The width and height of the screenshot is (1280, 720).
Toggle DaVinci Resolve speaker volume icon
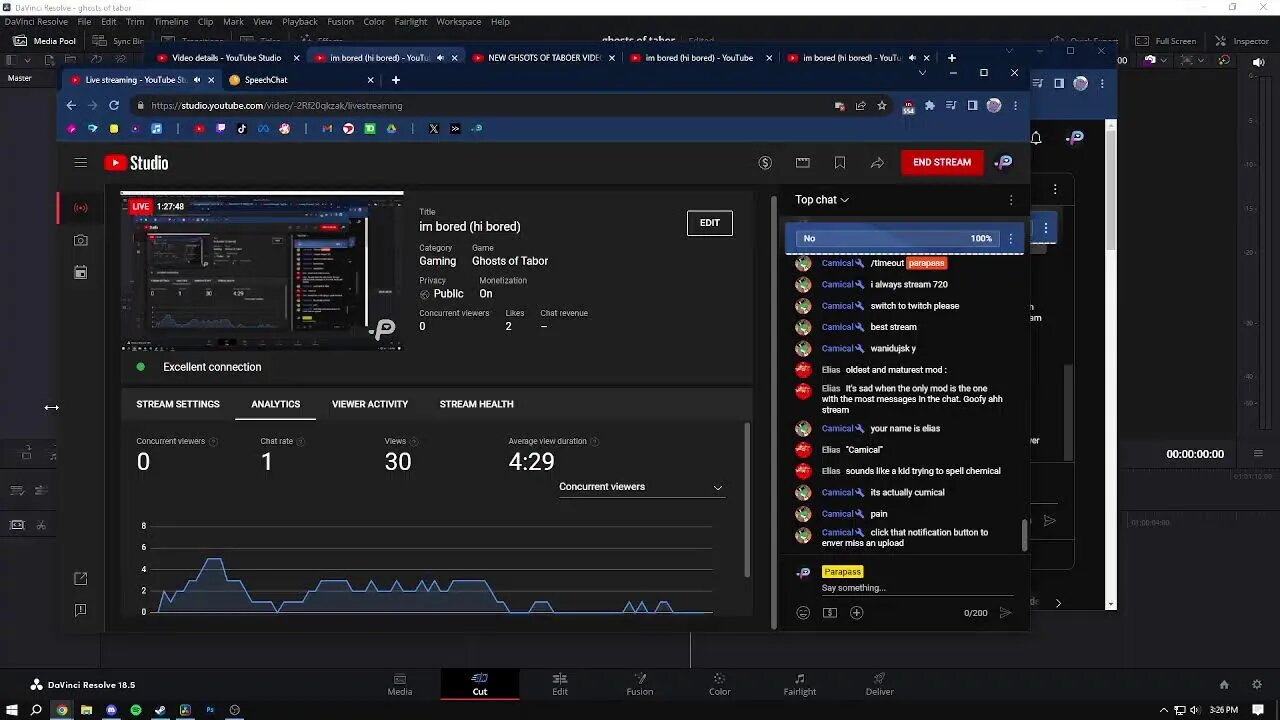click(1258, 62)
